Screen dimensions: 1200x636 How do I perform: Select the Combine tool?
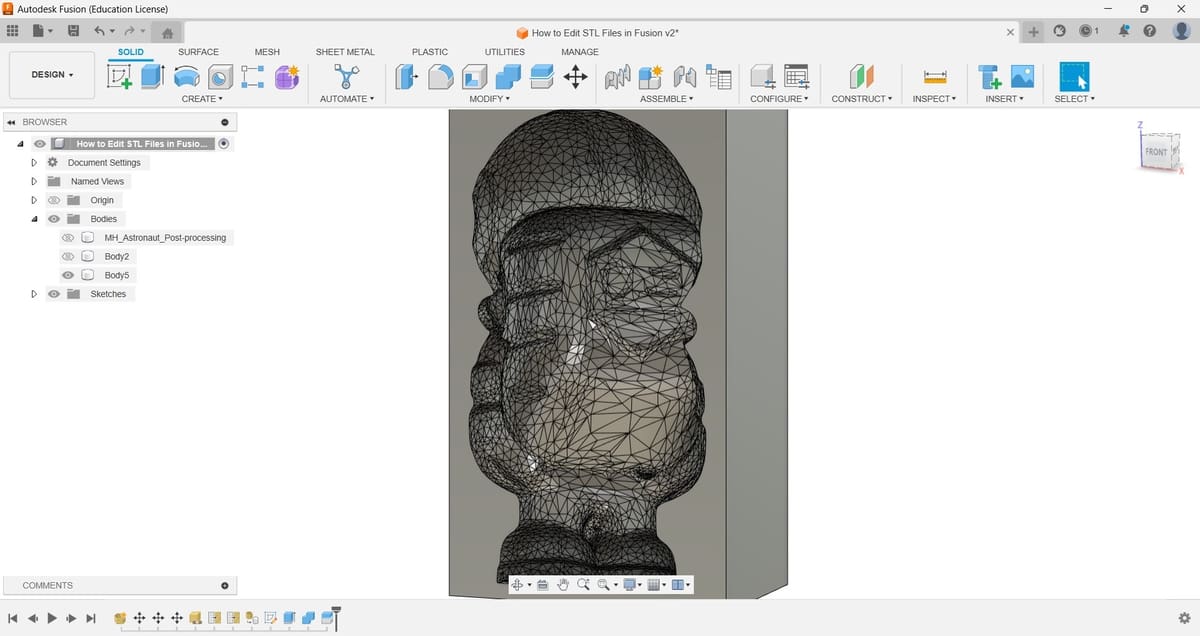(x=508, y=77)
